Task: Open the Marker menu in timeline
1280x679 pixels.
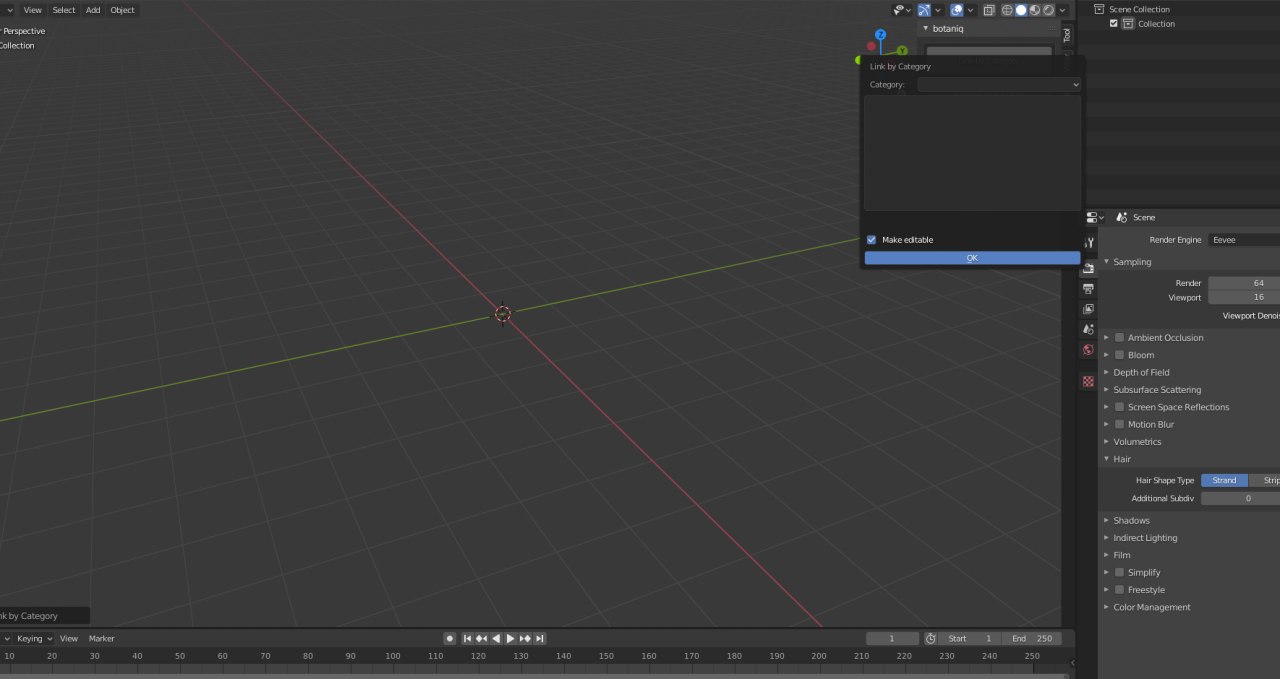Action: [x=102, y=639]
